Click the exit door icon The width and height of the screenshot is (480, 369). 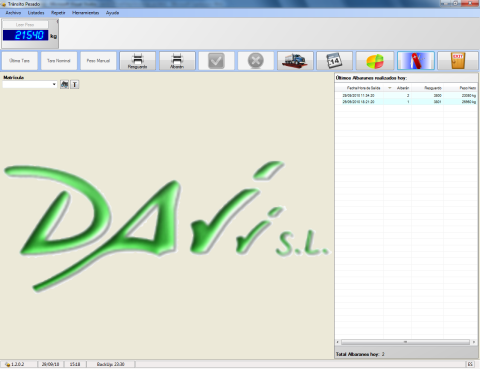pos(458,61)
